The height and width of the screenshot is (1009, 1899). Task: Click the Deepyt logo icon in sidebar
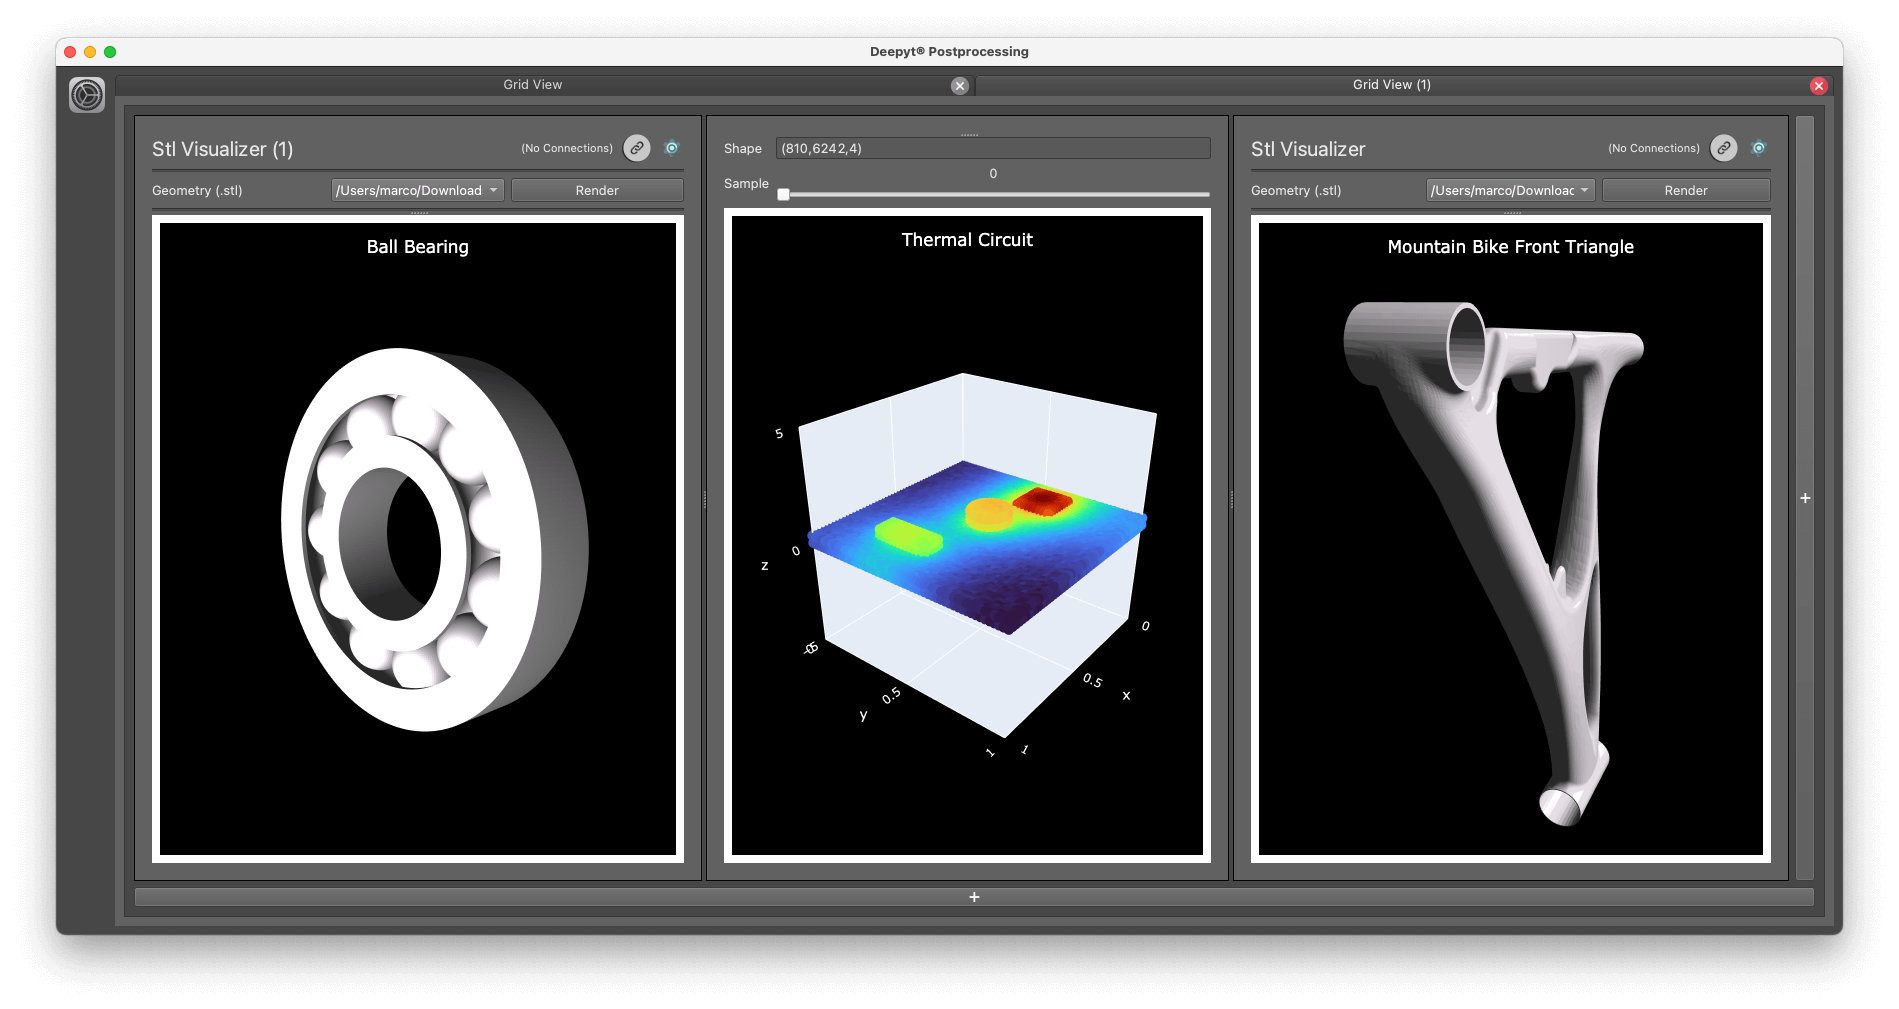tap(87, 95)
